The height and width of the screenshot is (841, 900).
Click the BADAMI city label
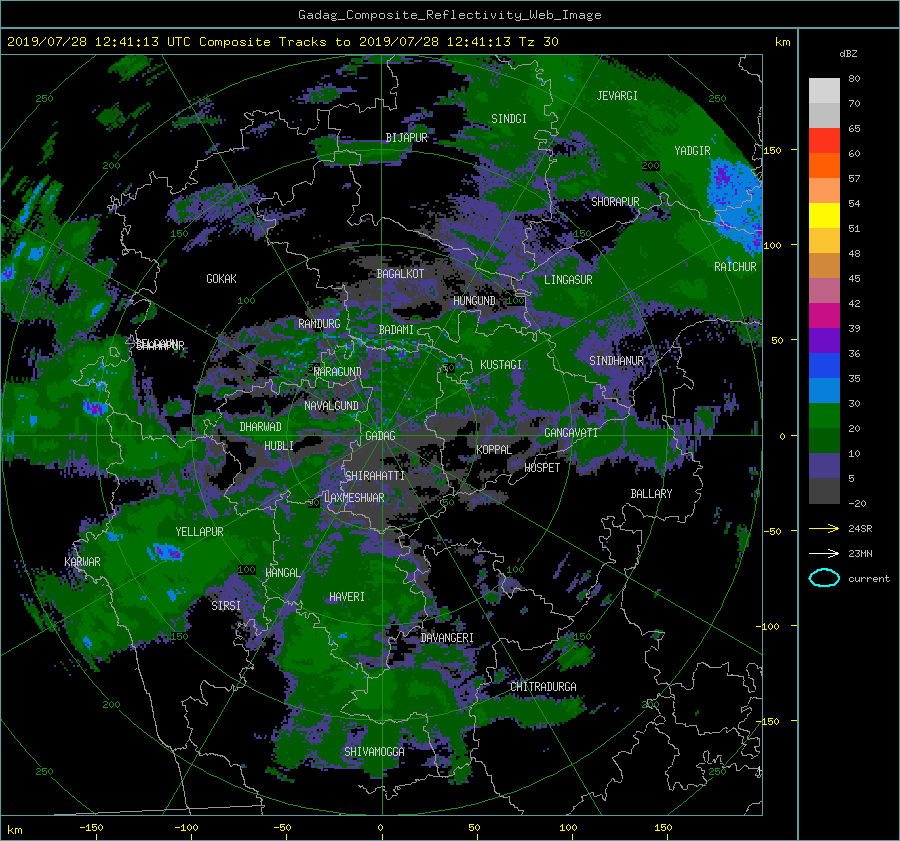396,330
